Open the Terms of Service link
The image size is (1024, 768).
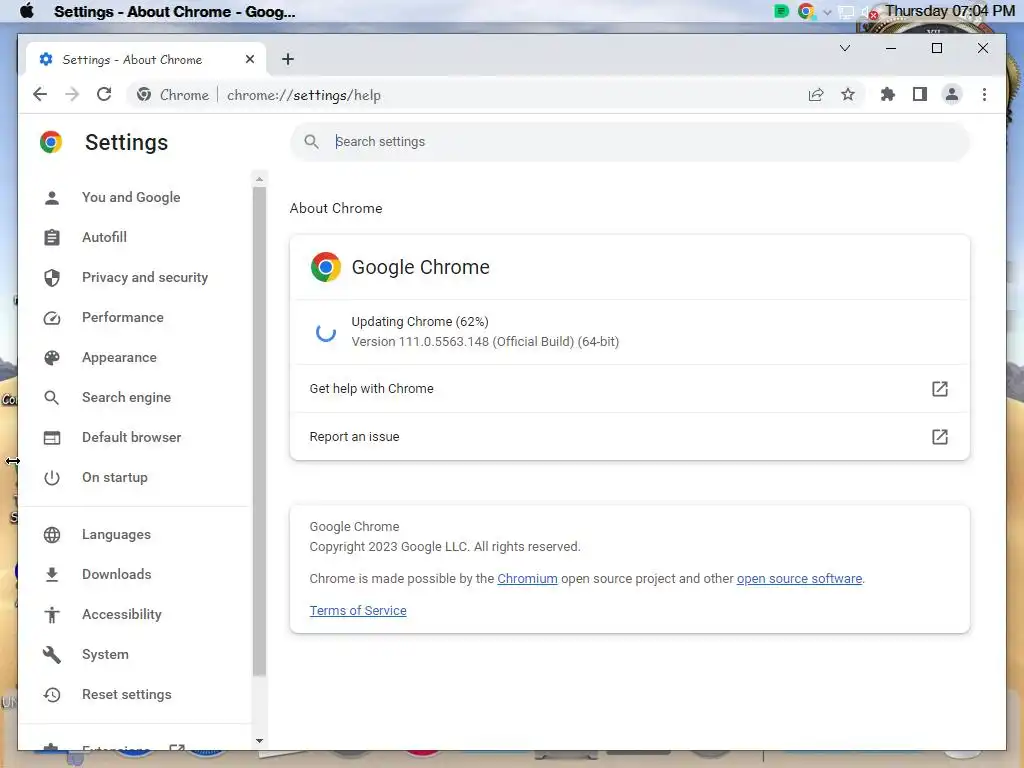[358, 611]
